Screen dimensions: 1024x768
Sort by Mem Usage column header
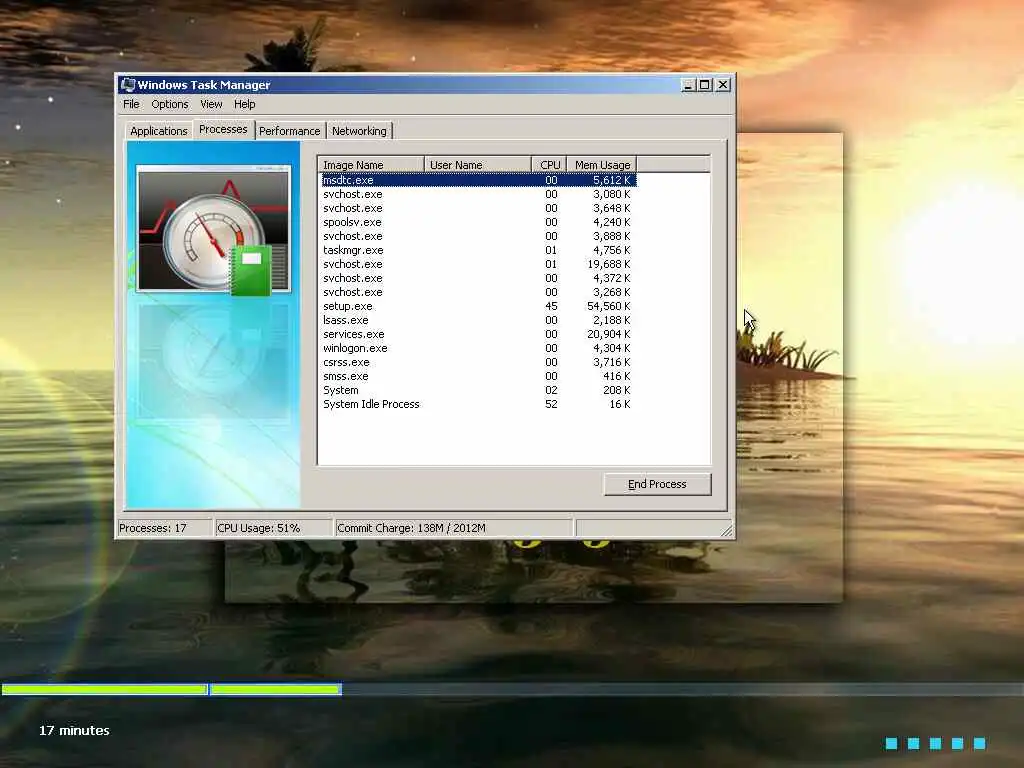[601, 165]
